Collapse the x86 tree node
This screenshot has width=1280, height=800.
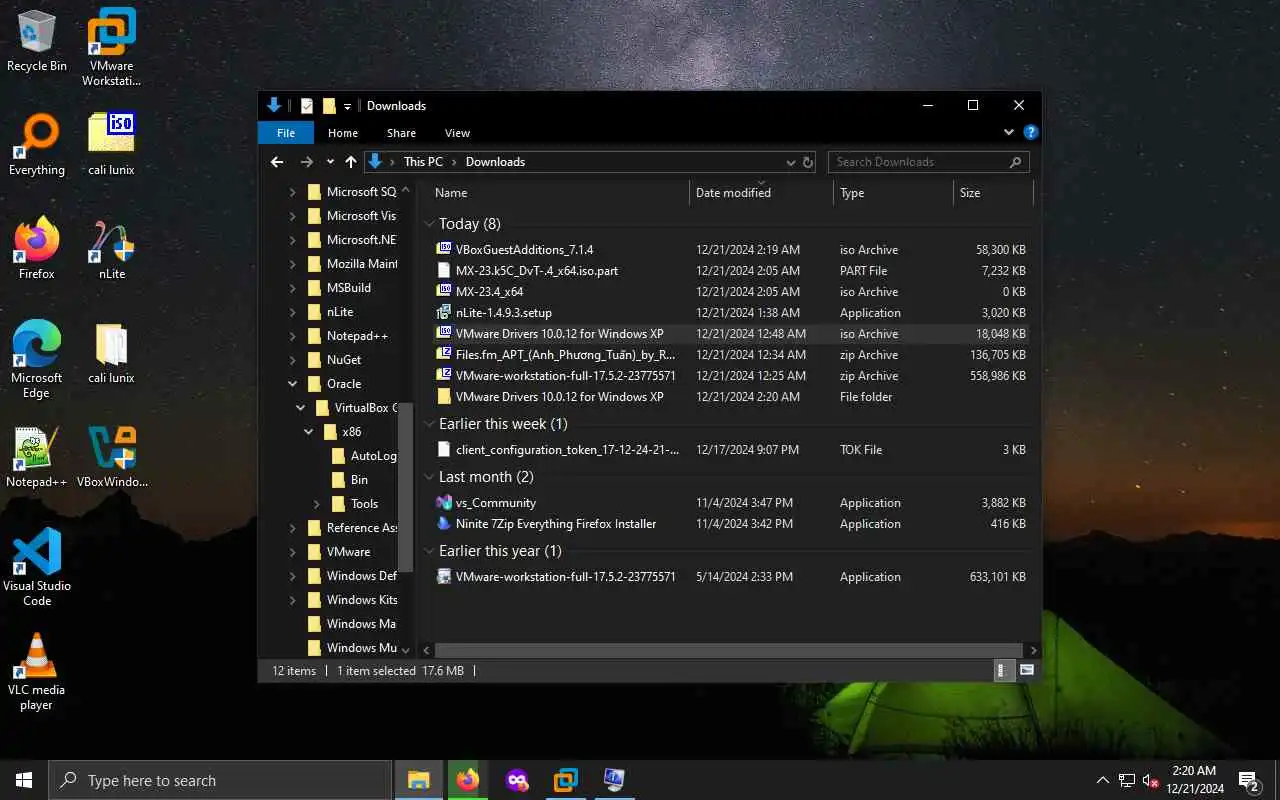[x=309, y=432]
